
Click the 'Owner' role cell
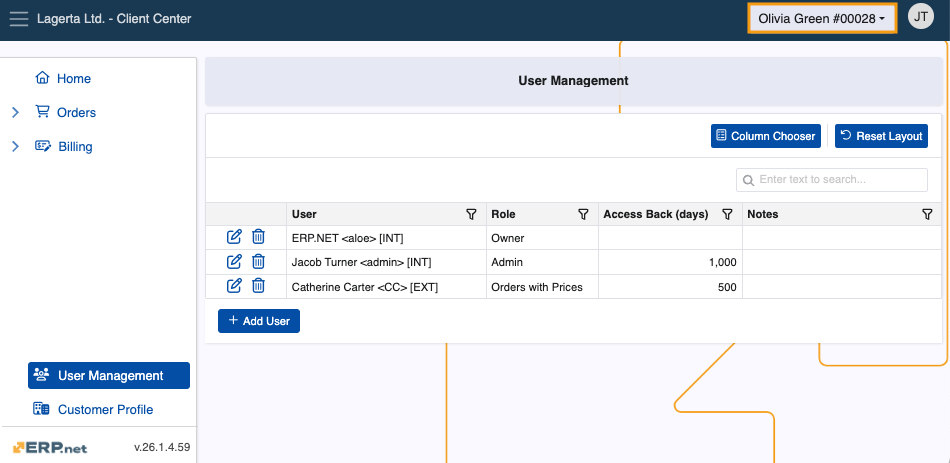pyautogui.click(x=542, y=238)
